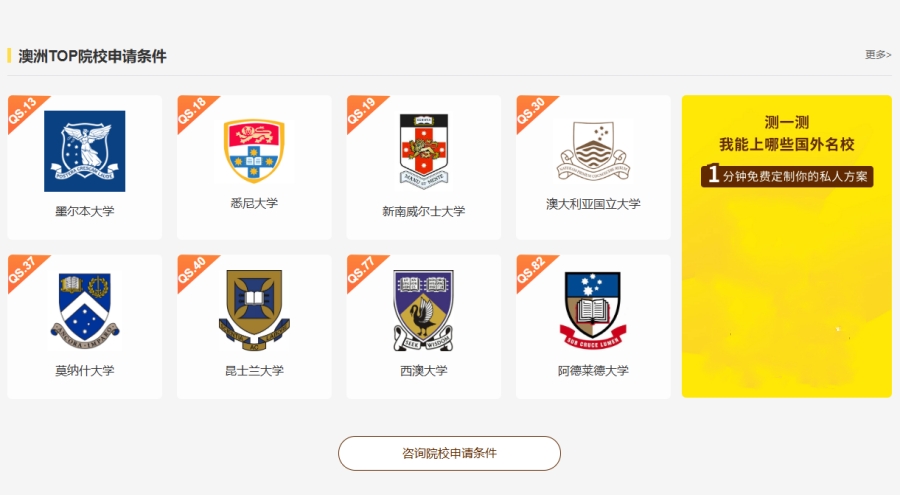Viewport: 900px width, 495px height.
Task: Click the University of Adelaide shield logo
Action: 593,310
